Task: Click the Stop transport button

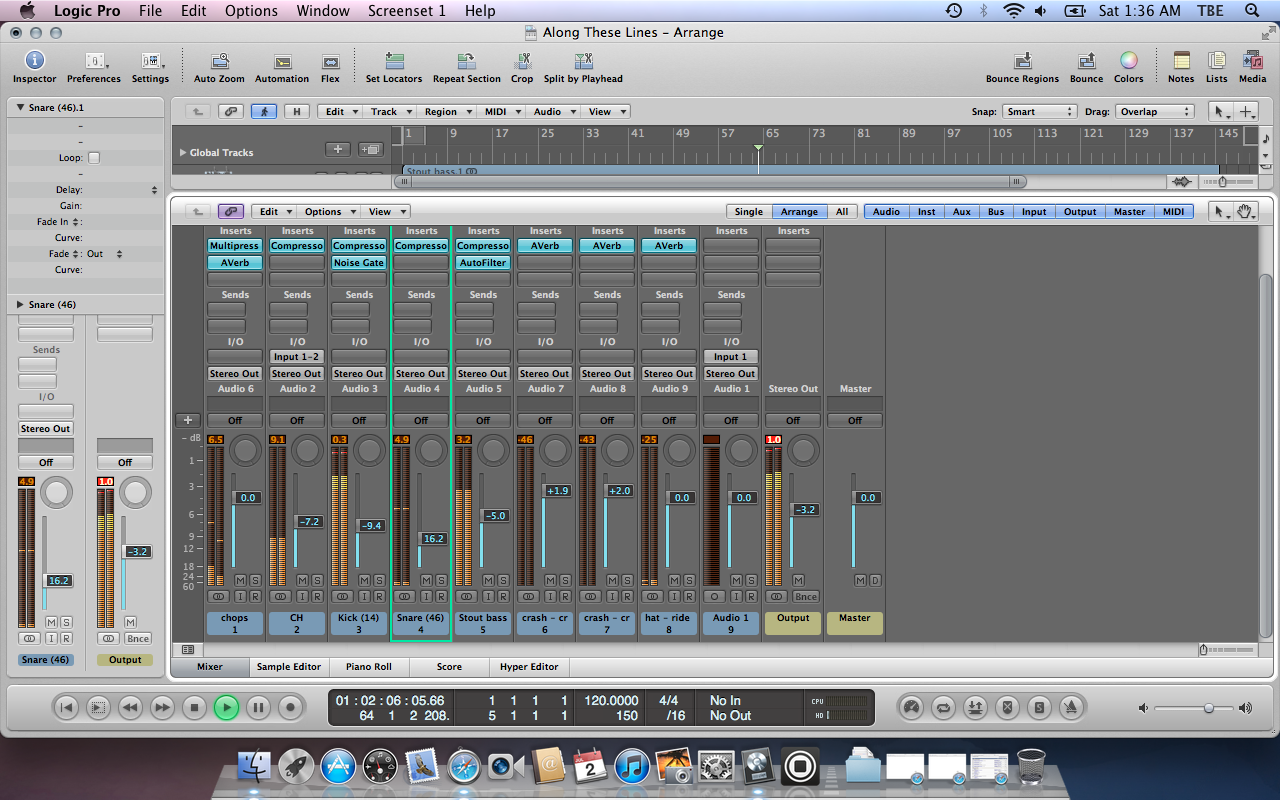Action: (194, 708)
